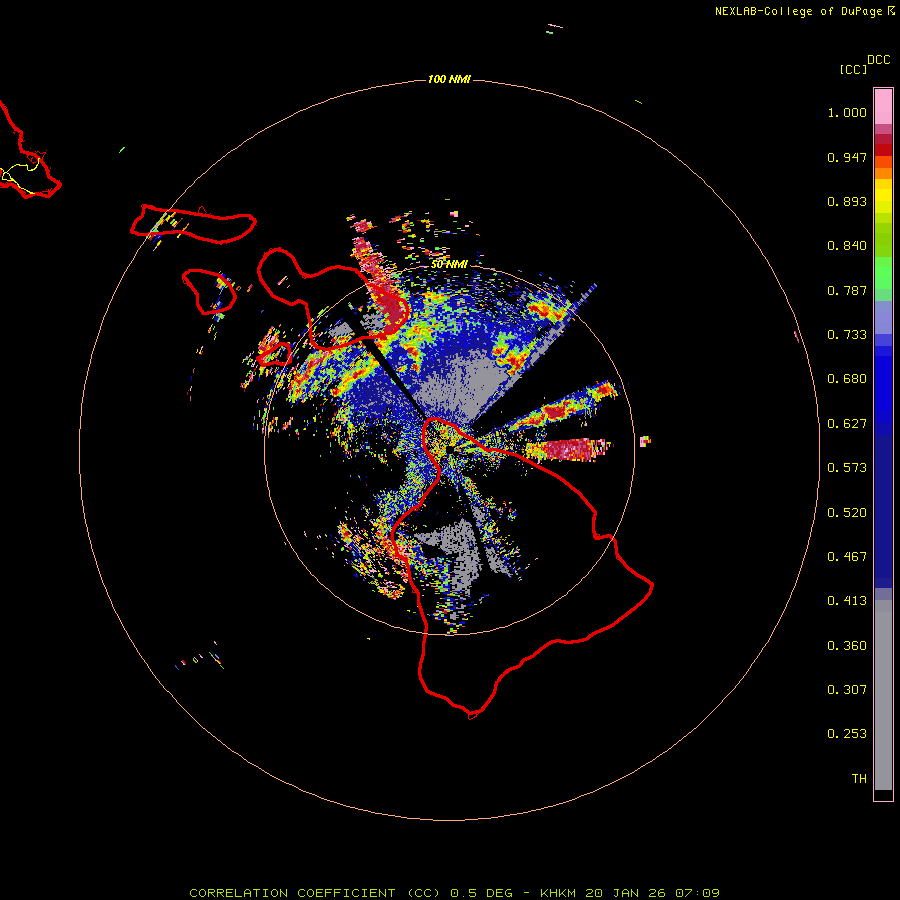Pick the lavender color bar segment
This screenshot has height=900, width=900.
[883, 317]
